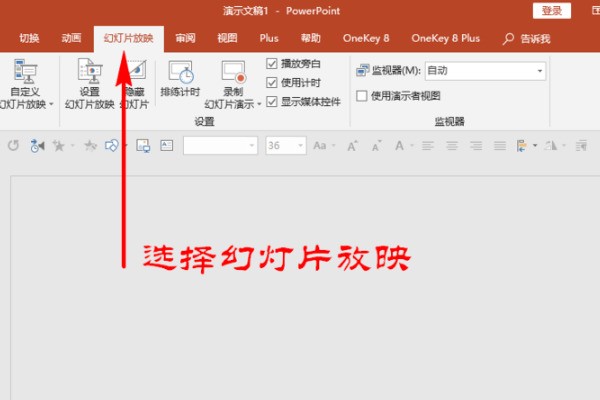Click Increase Font Size icon

point(352,145)
